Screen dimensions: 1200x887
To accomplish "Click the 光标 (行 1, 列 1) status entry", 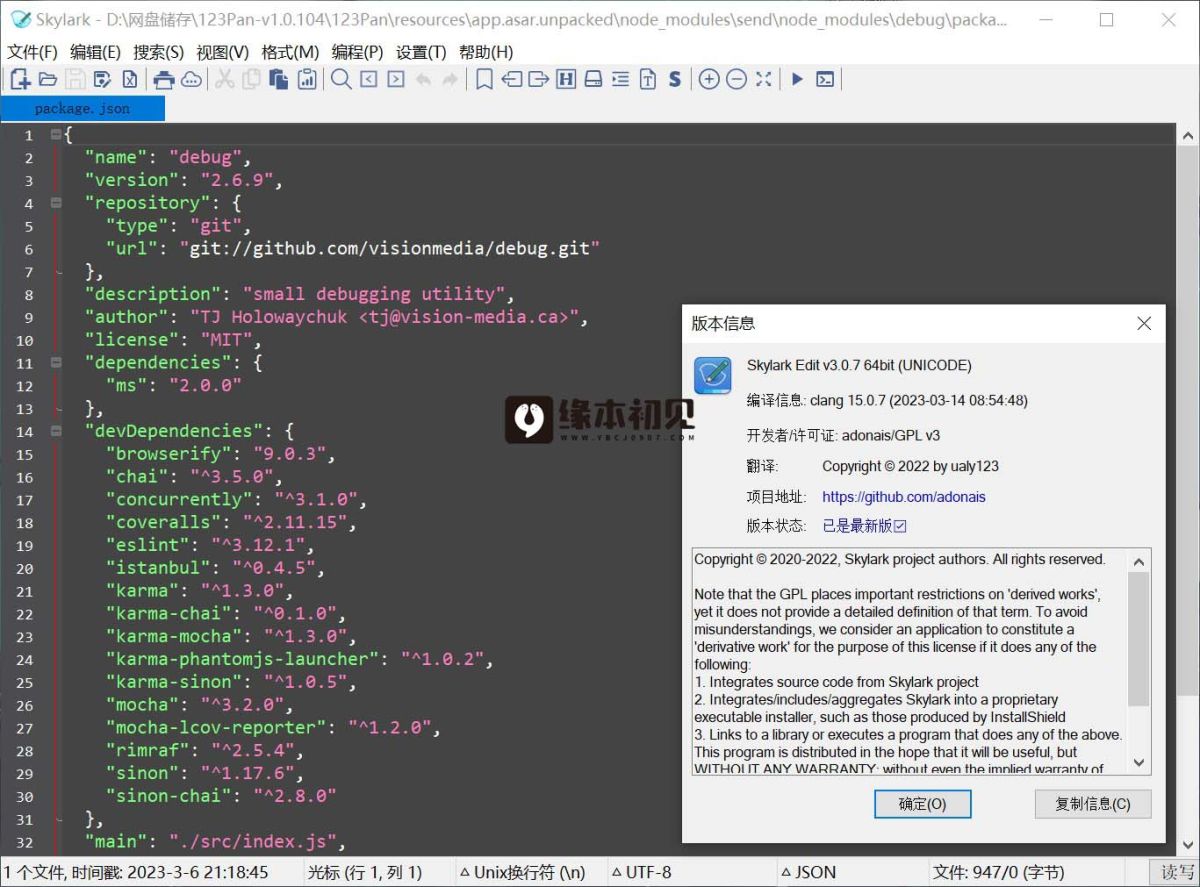I will [365, 872].
